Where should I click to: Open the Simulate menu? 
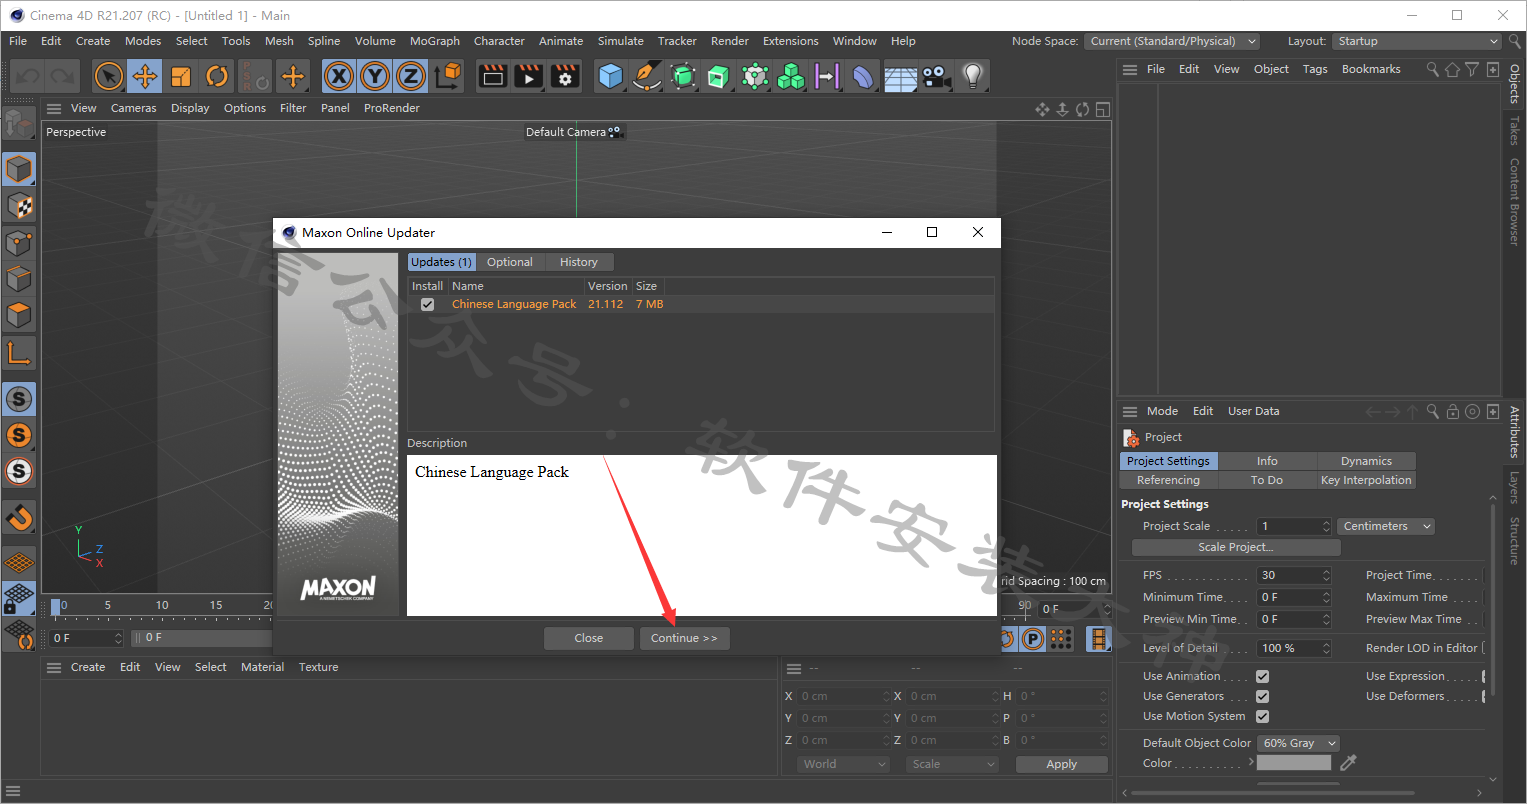click(621, 41)
